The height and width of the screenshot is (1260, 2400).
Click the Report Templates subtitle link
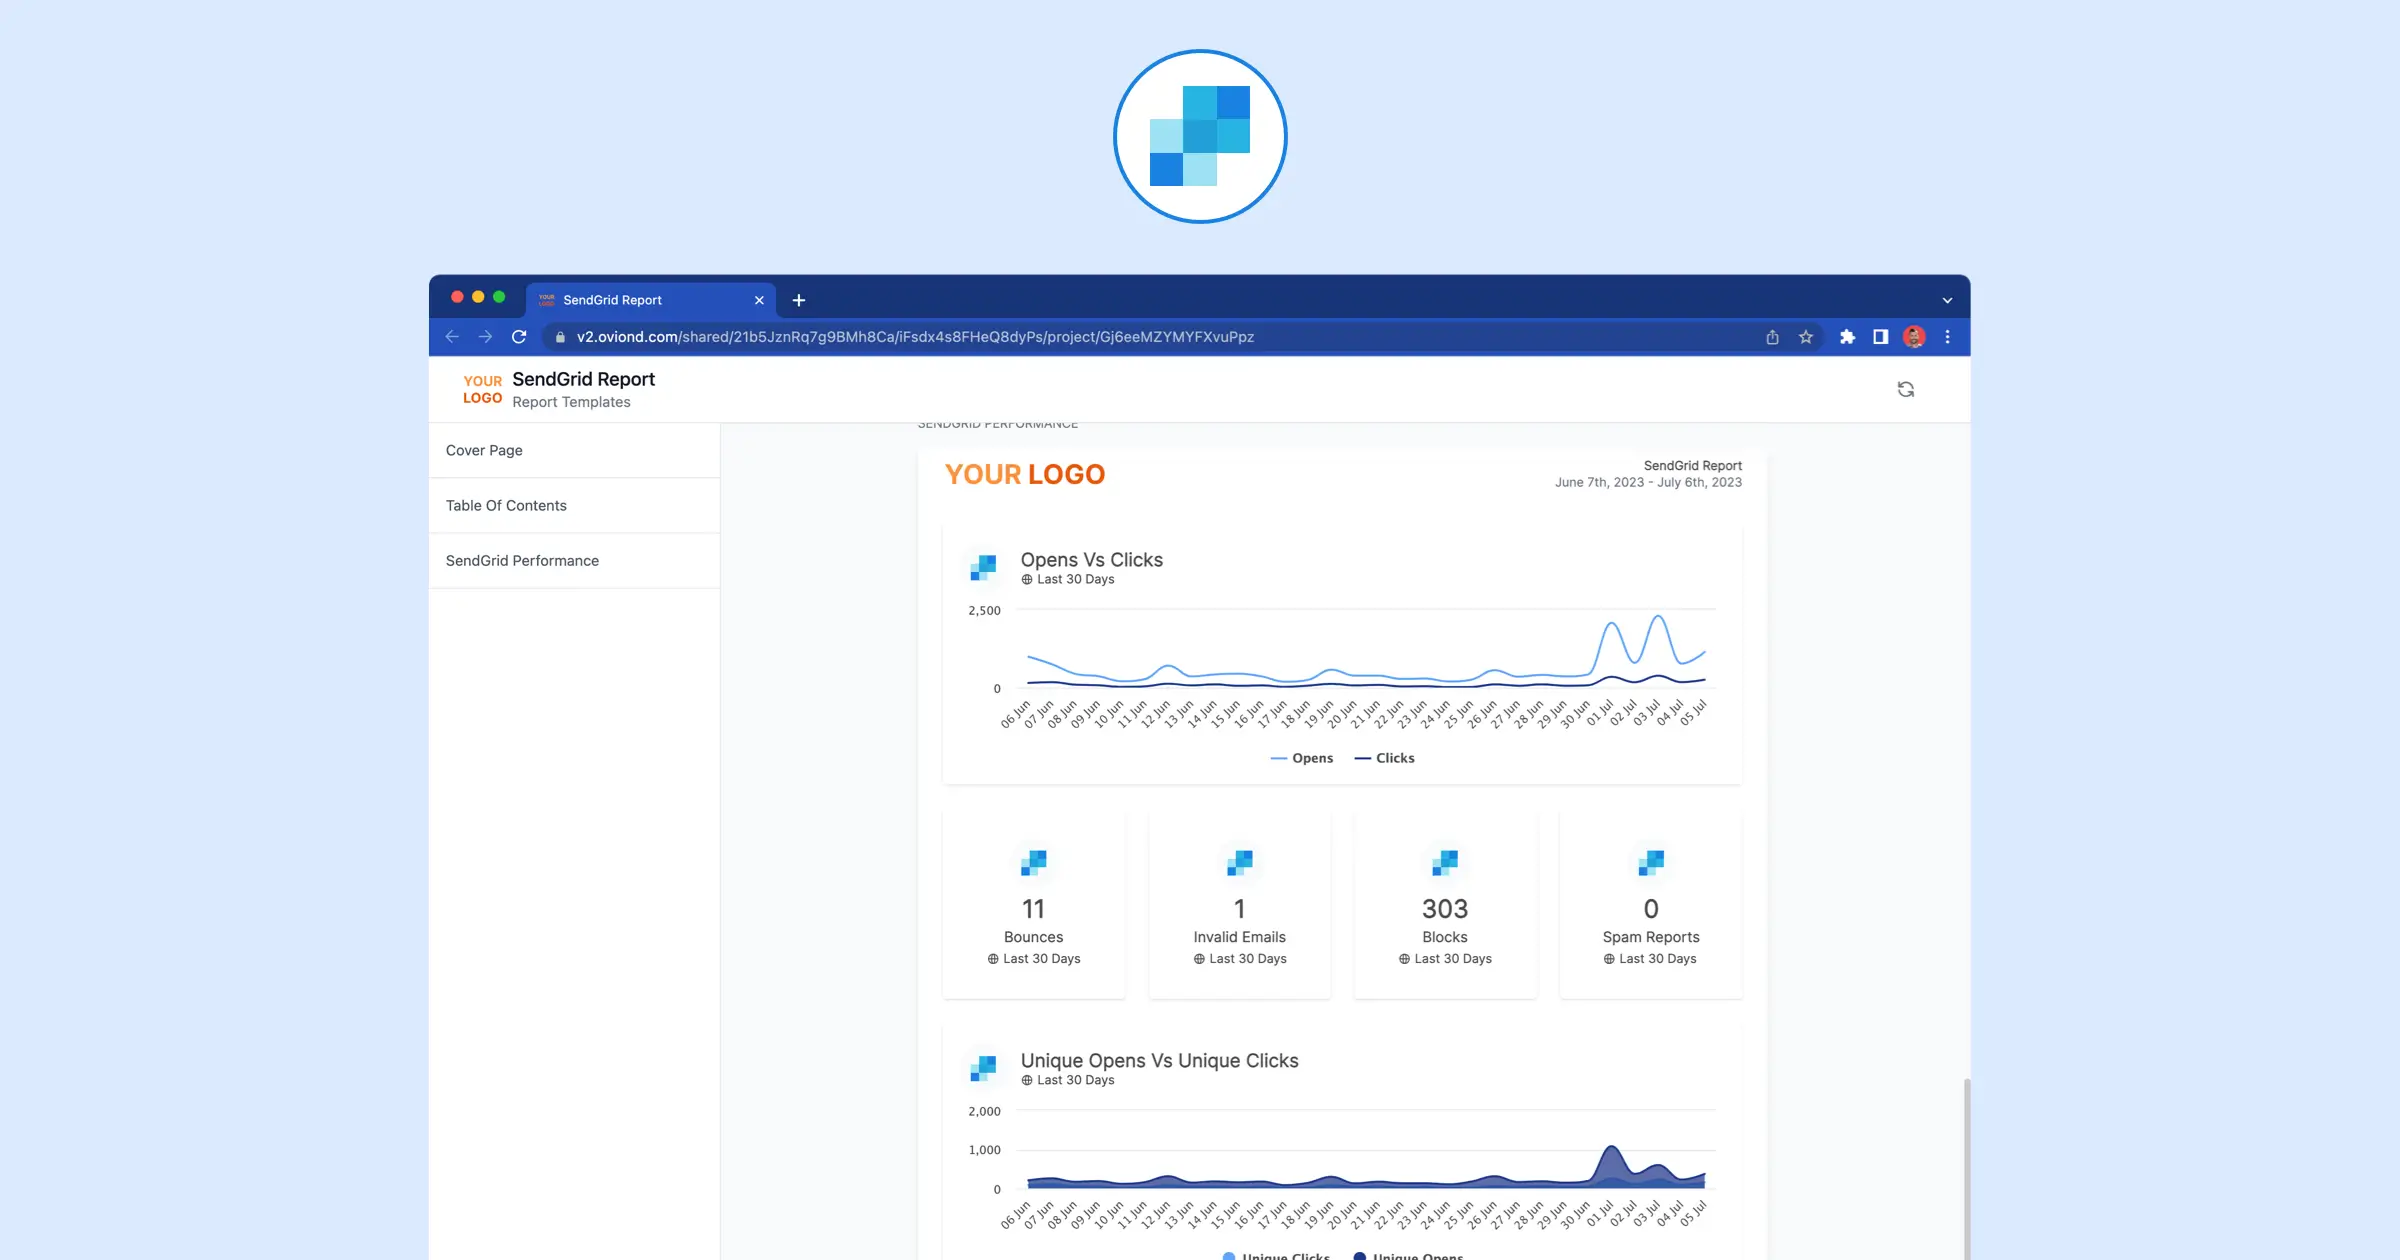(571, 402)
